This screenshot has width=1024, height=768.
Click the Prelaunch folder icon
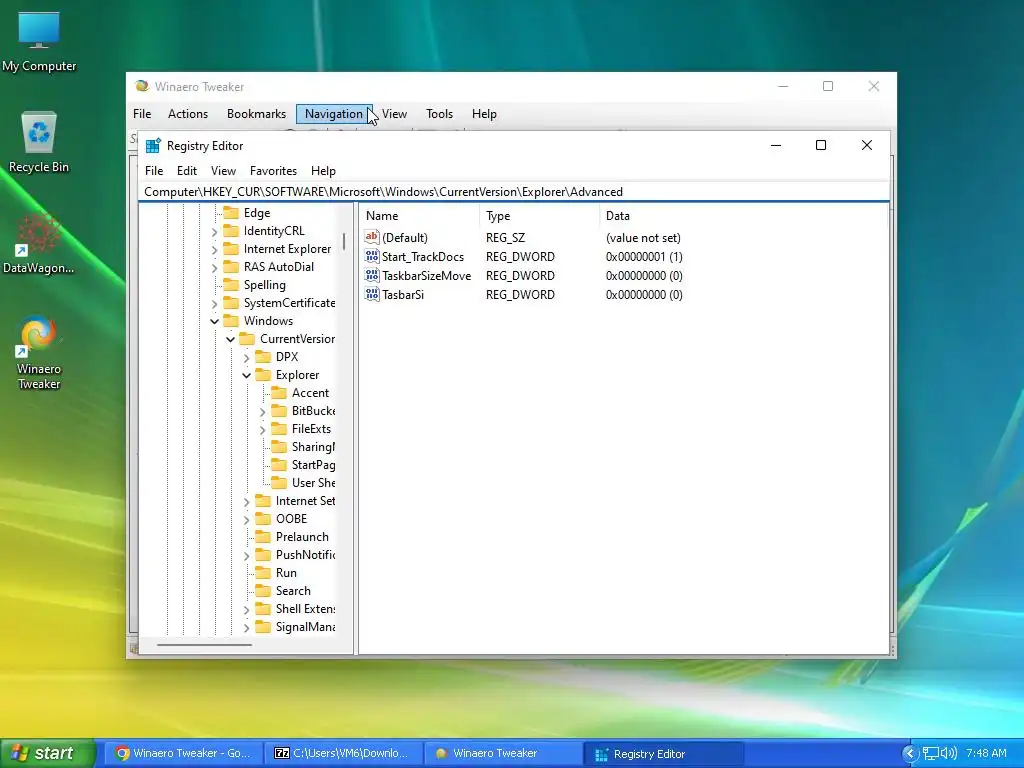263,536
